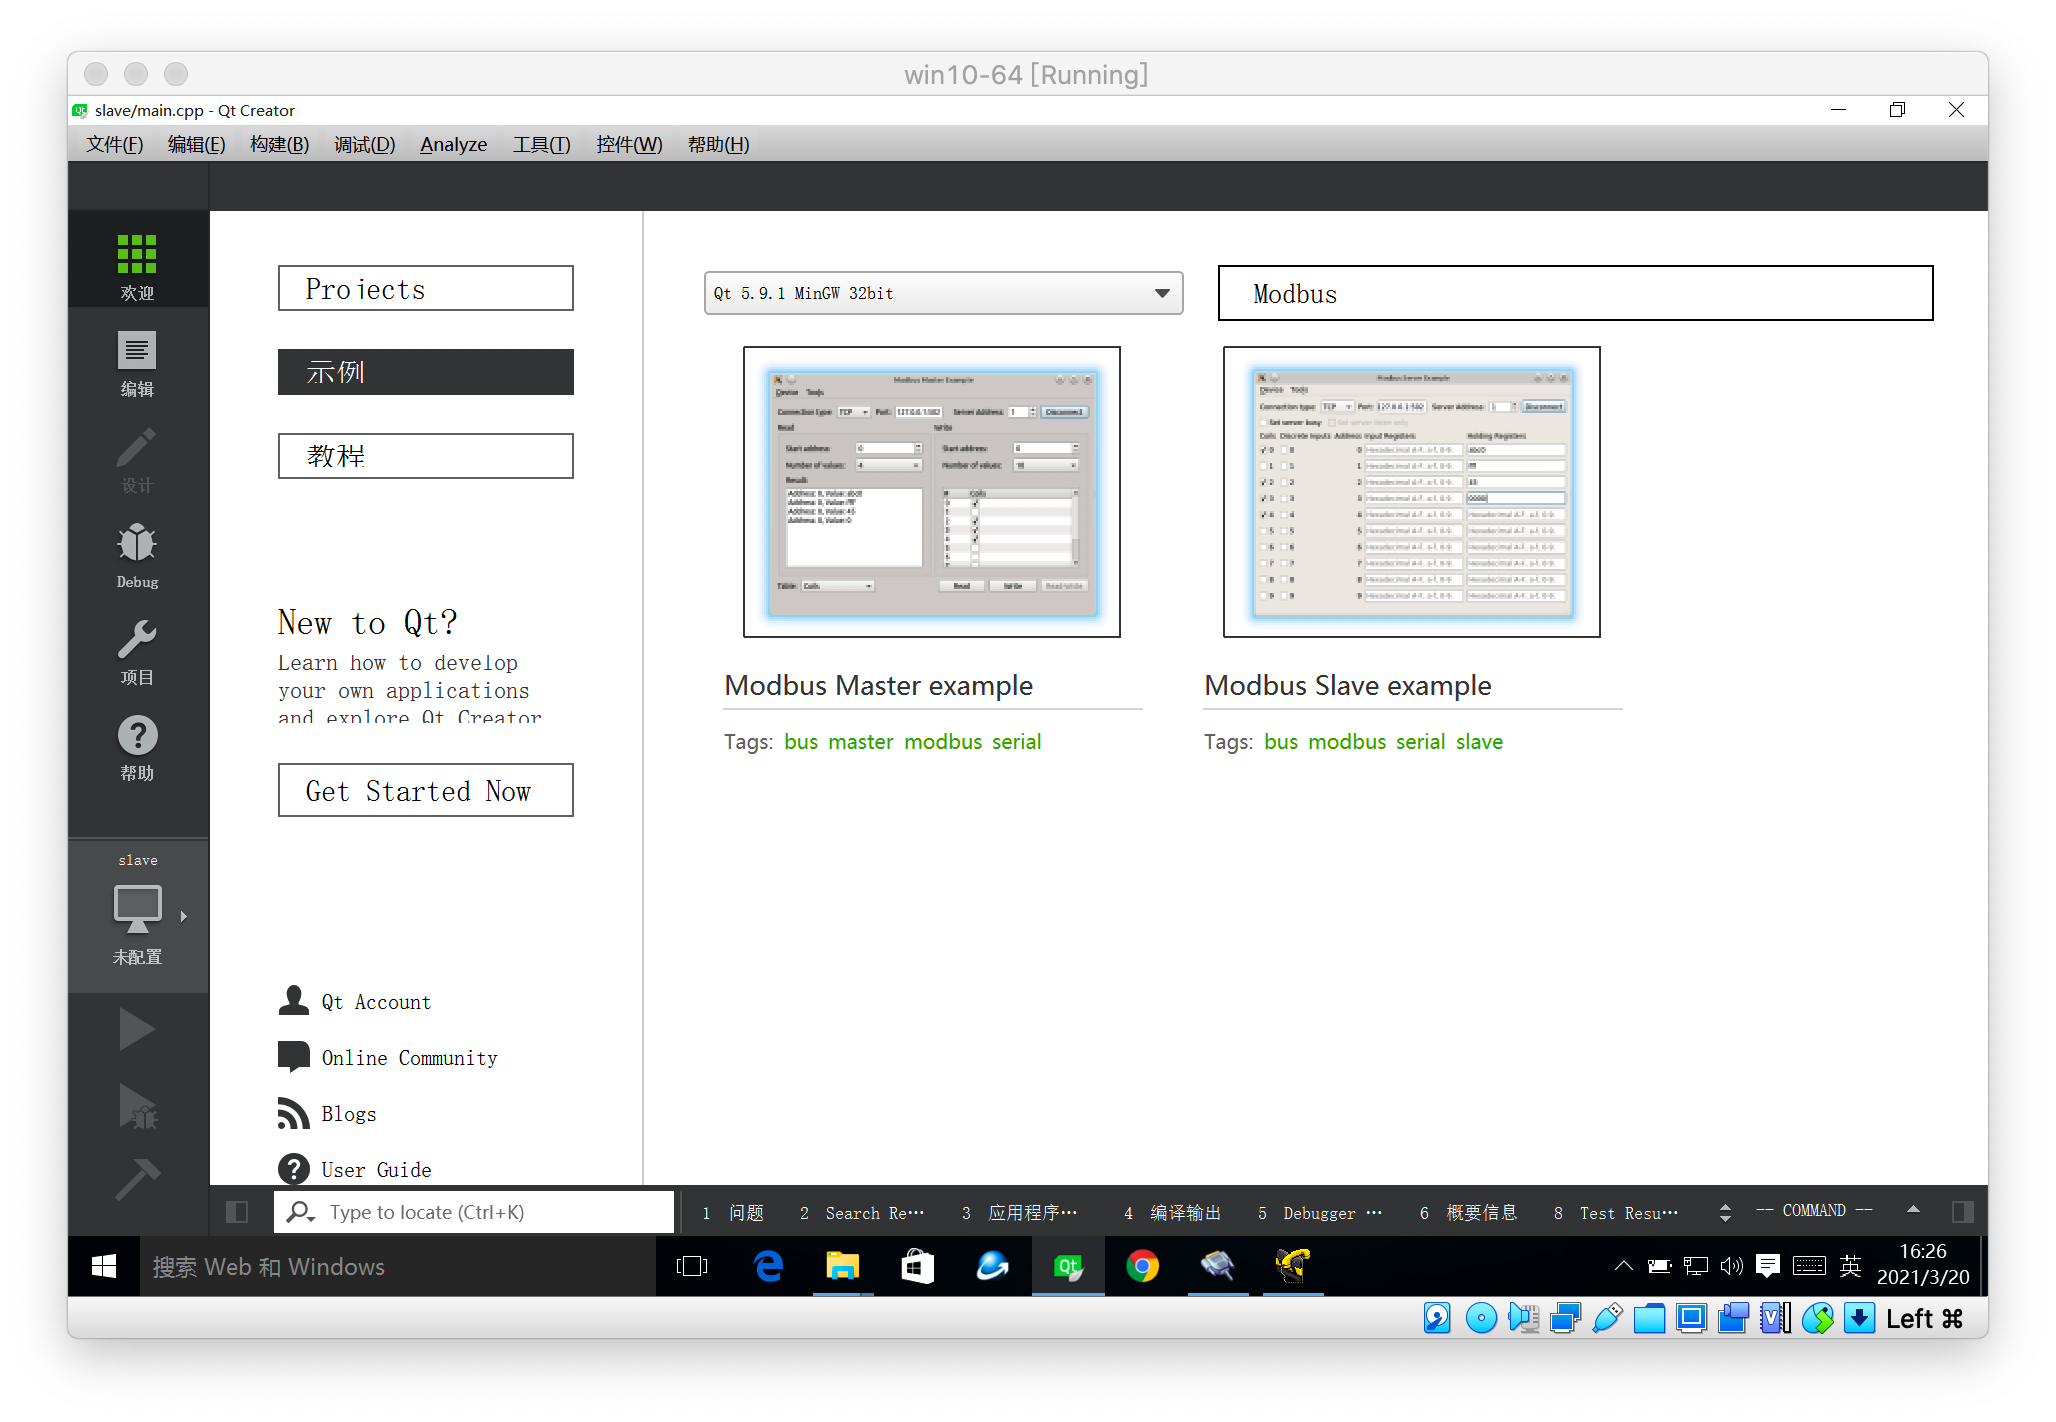Open output pane 2 Search Results
The width and height of the screenshot is (2056, 1422).
click(x=861, y=1212)
